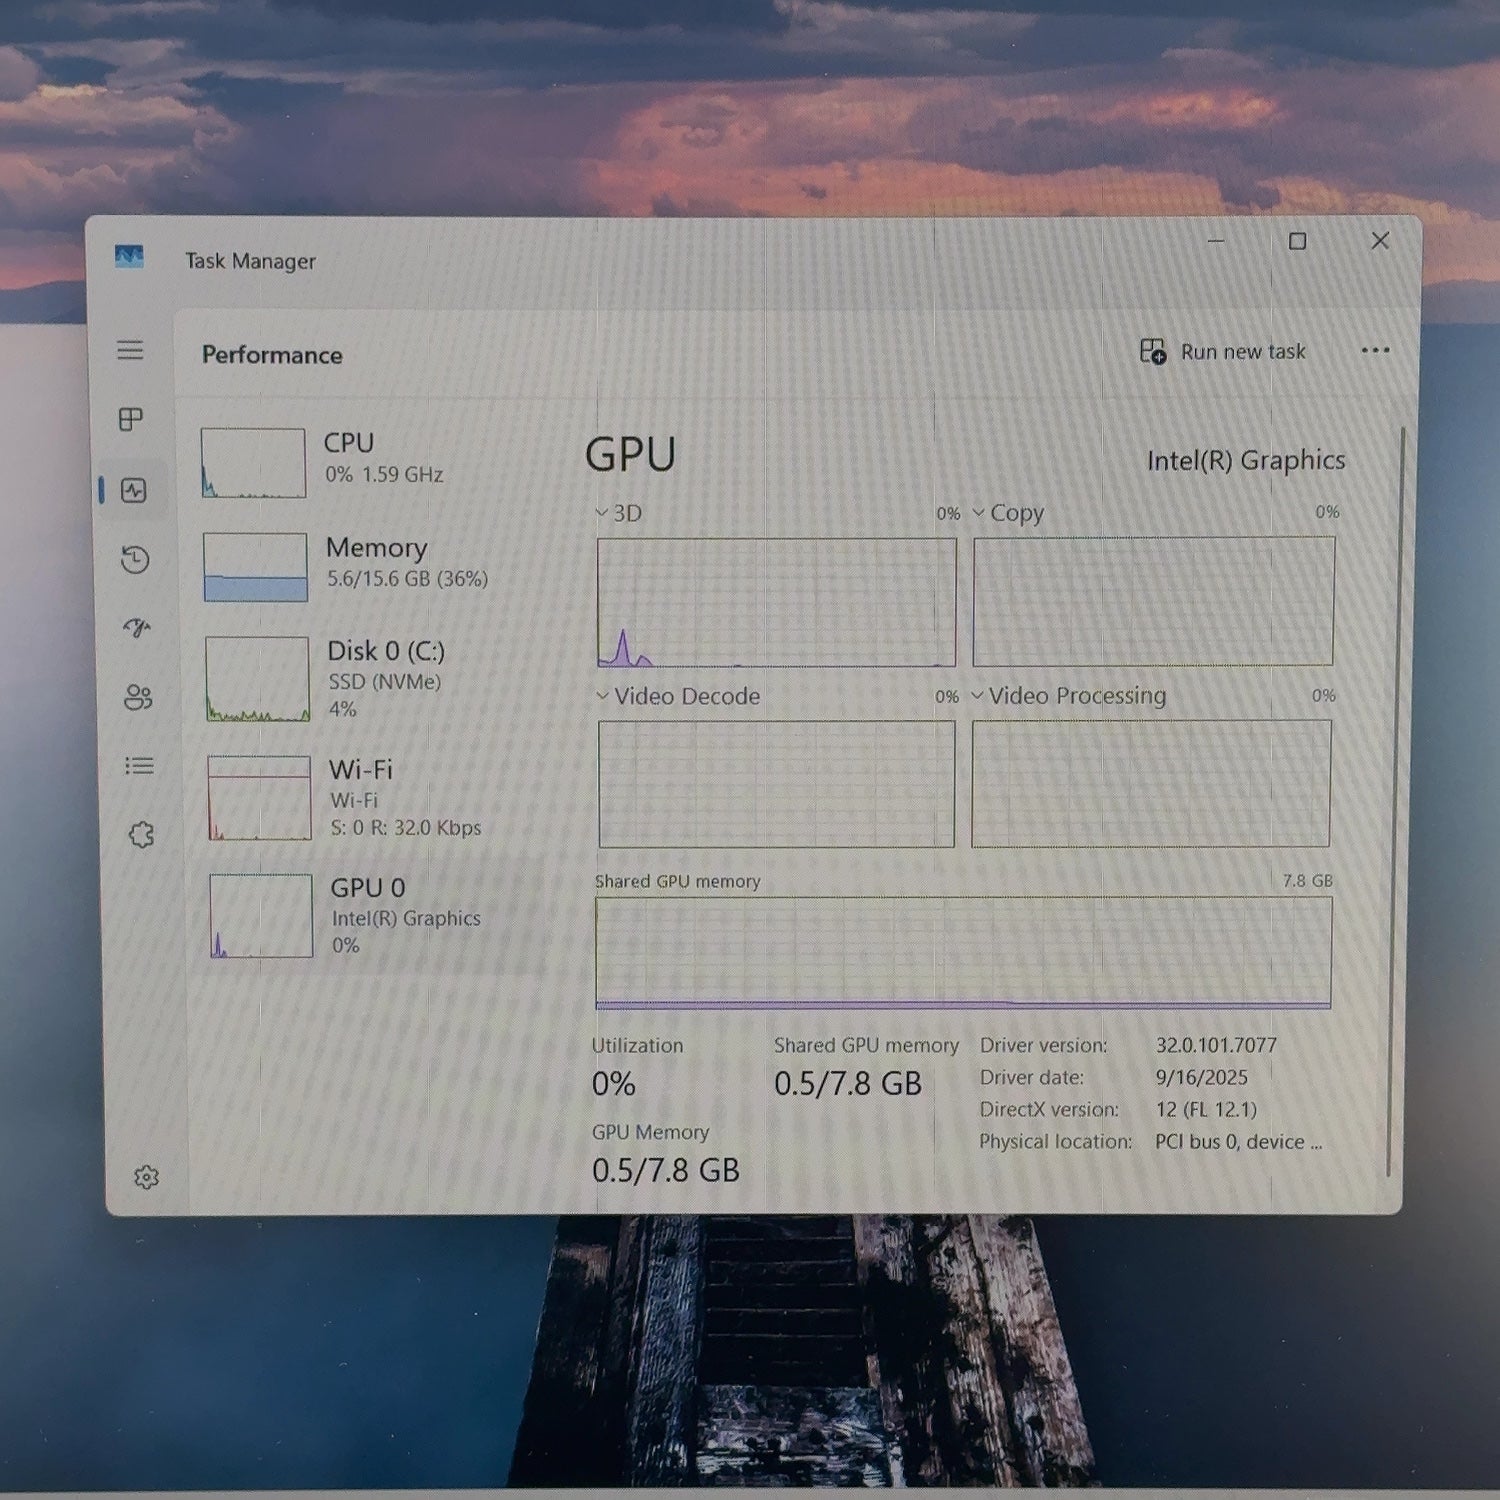This screenshot has height=1500, width=1500.
Task: Open the Details list icon
Action: click(x=139, y=766)
